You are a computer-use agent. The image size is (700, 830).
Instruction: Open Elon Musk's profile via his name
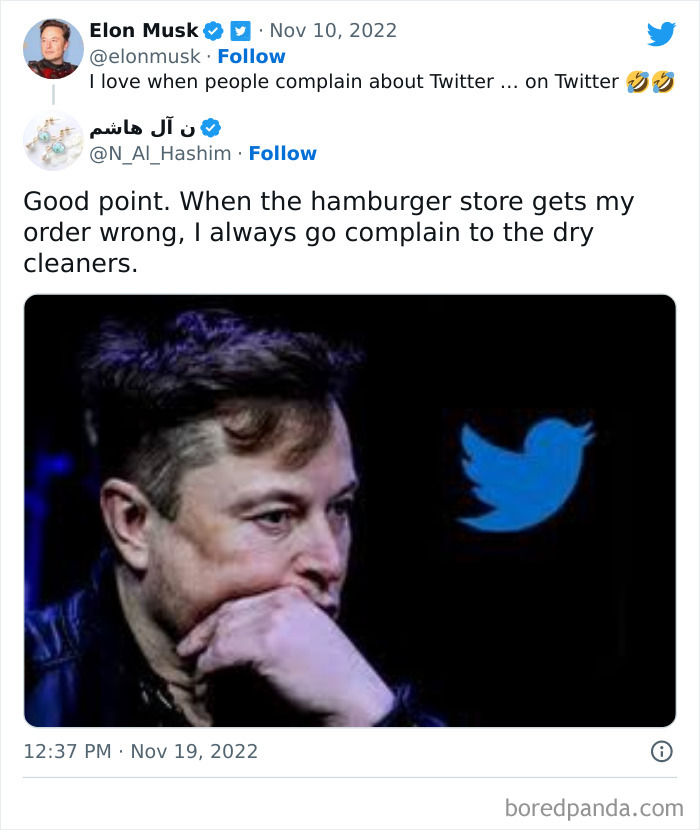click(x=144, y=30)
